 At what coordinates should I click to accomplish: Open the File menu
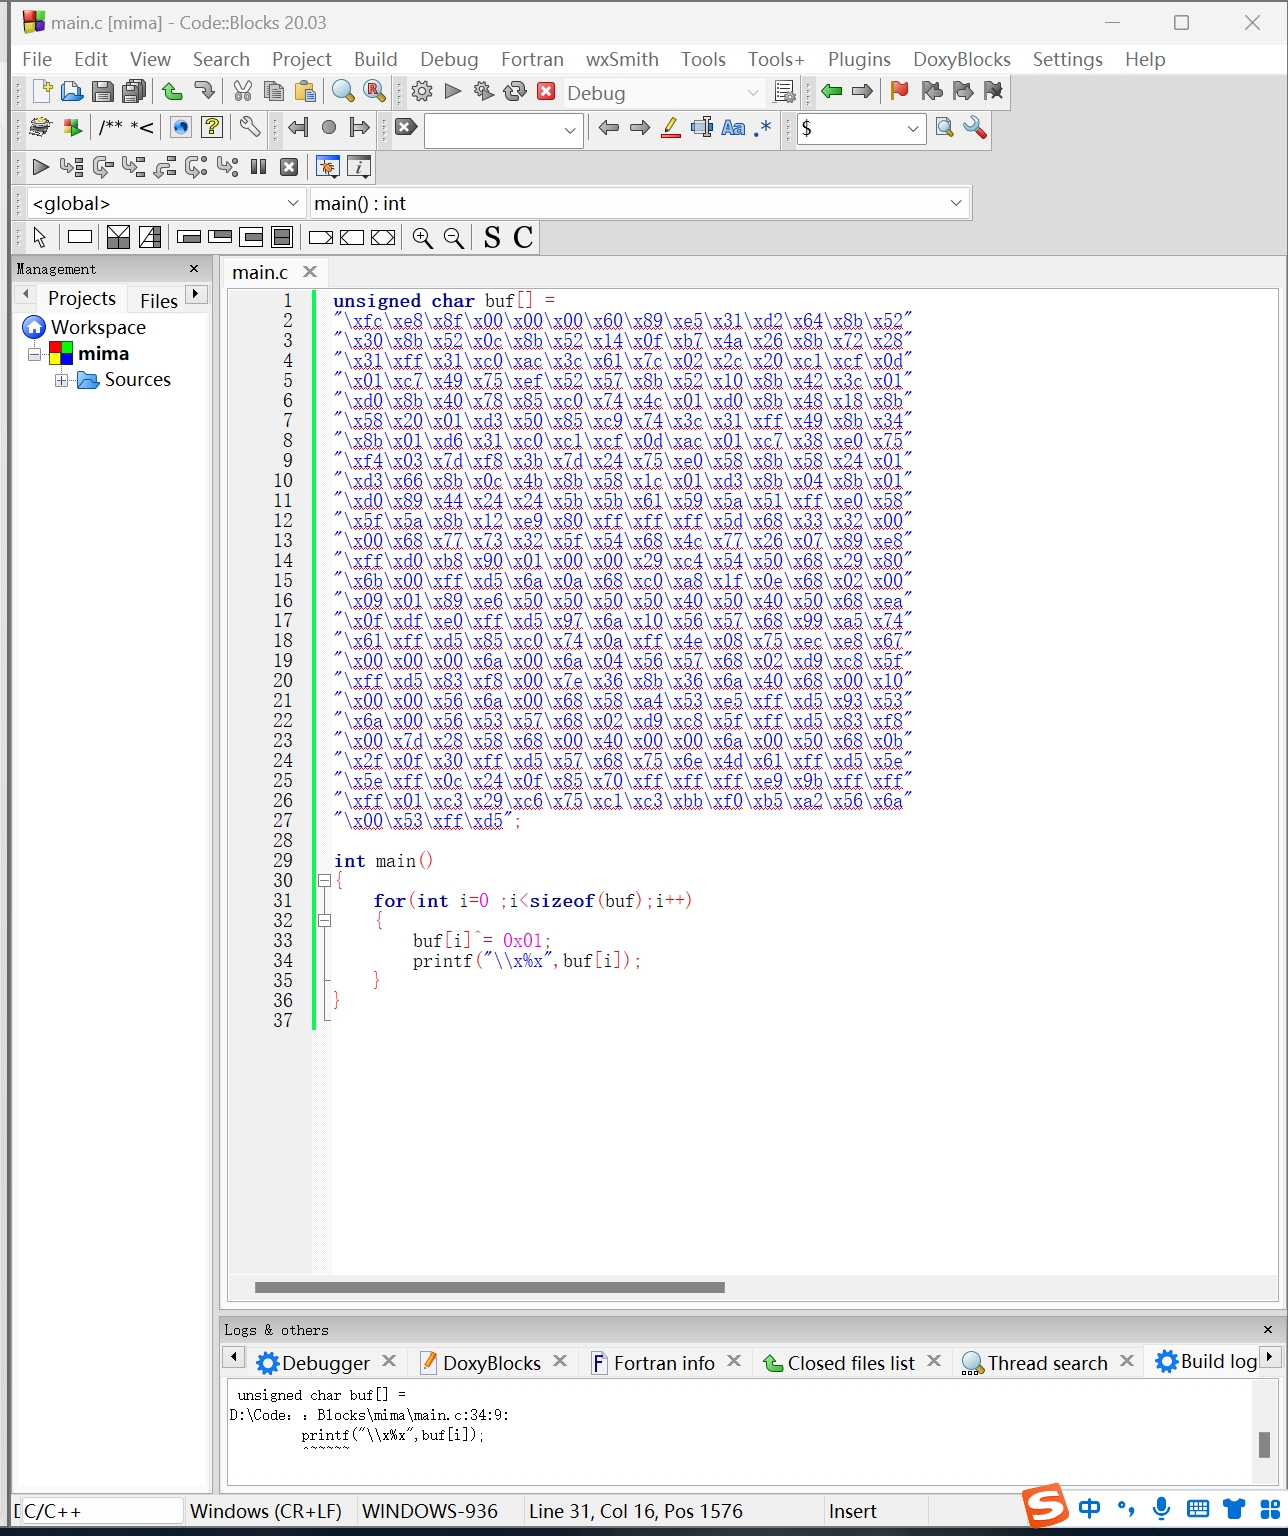[x=37, y=59]
